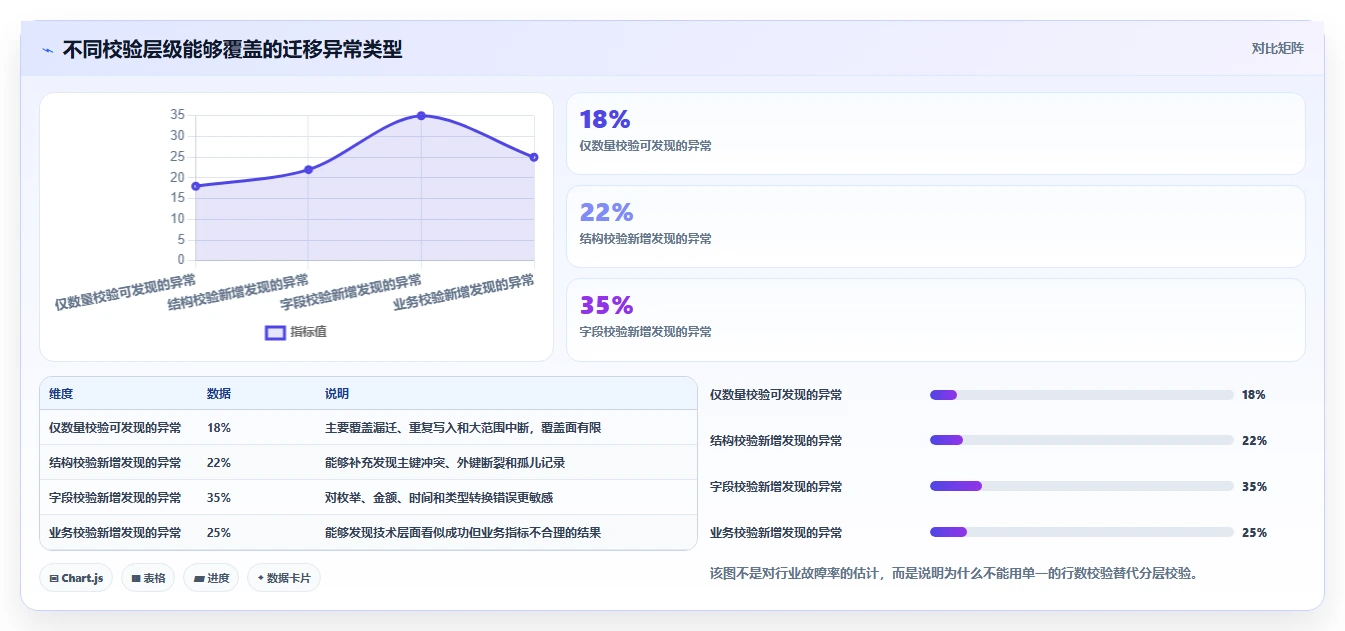Click the 维度 table column header
The height and width of the screenshot is (631, 1345).
[61, 394]
